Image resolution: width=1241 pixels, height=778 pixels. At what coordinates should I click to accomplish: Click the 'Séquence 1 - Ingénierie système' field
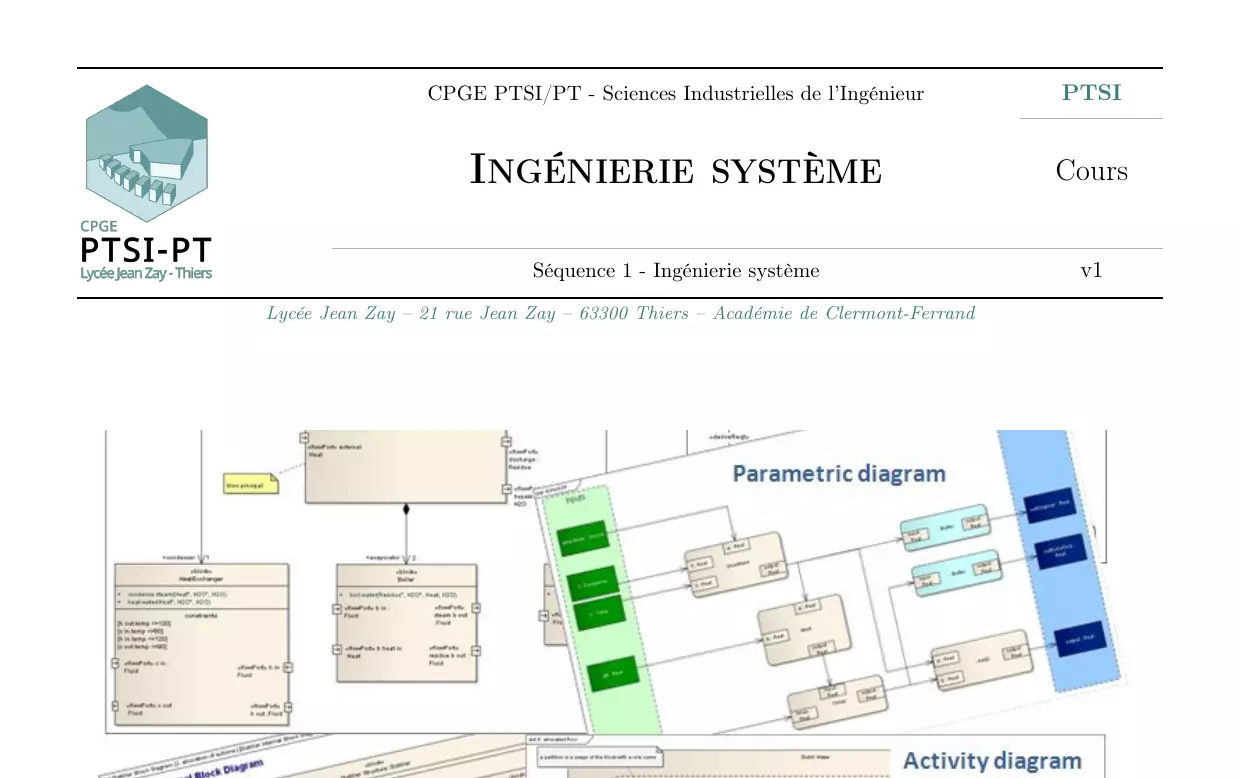[675, 270]
